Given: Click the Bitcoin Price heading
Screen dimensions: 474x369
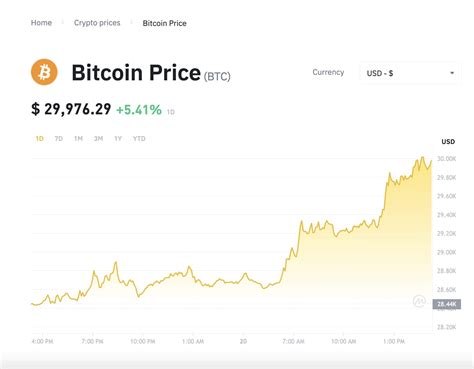Looking at the screenshot, I should point(136,72).
